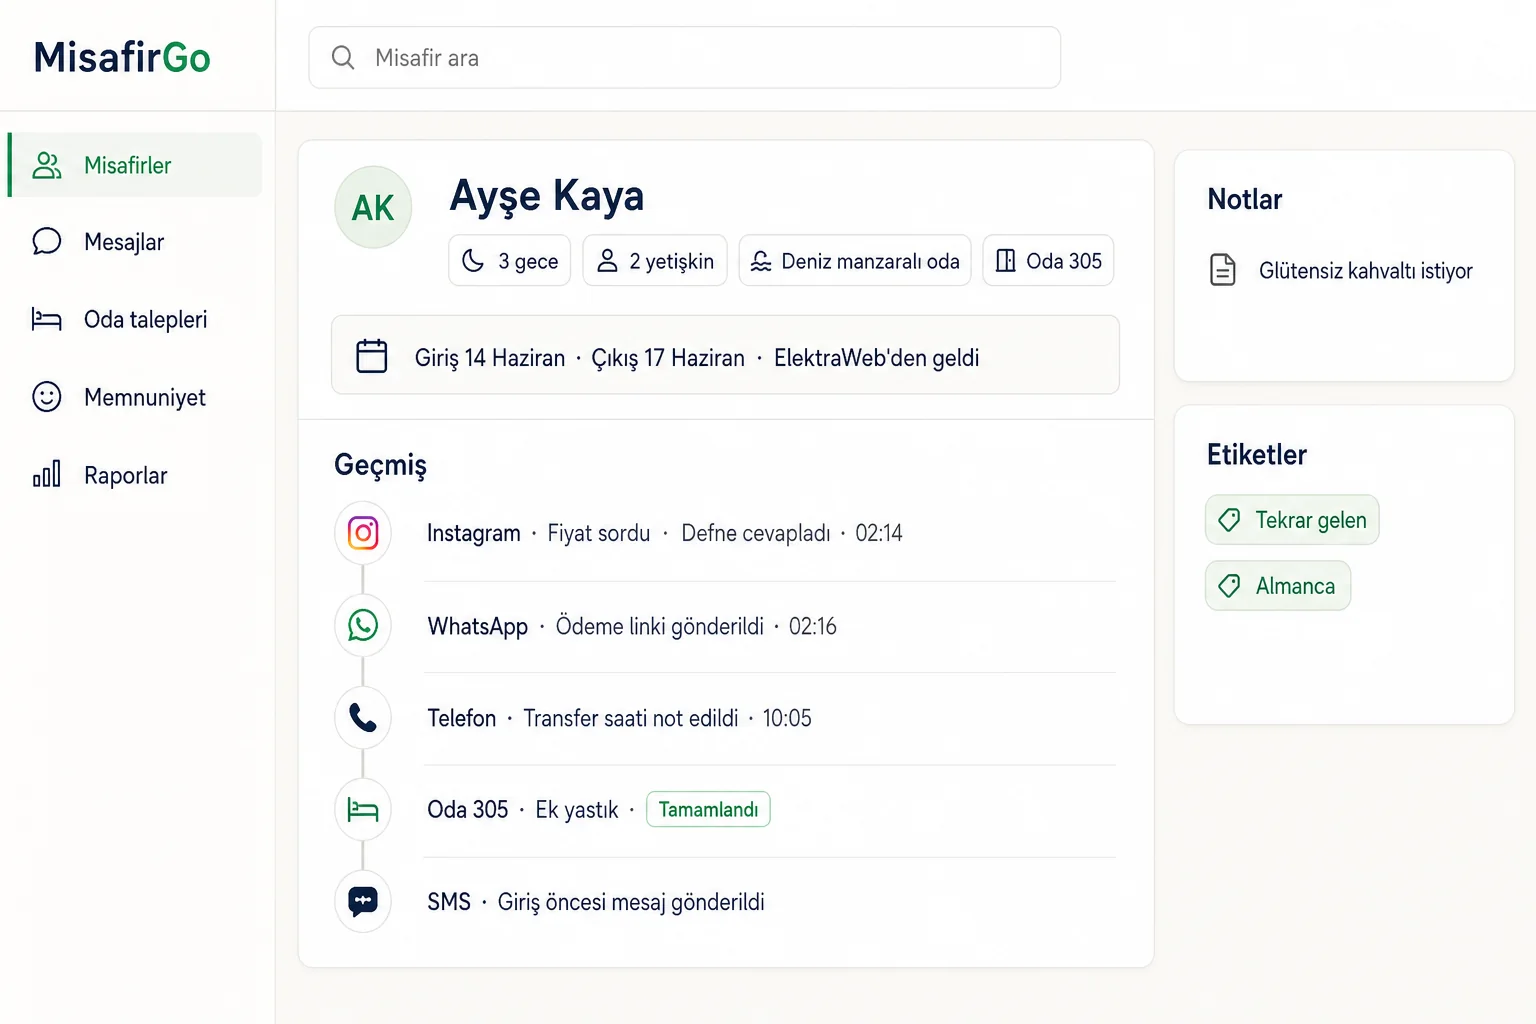Click the waves icon in Deniz manzaralı chip
The image size is (1536, 1024).
click(761, 261)
